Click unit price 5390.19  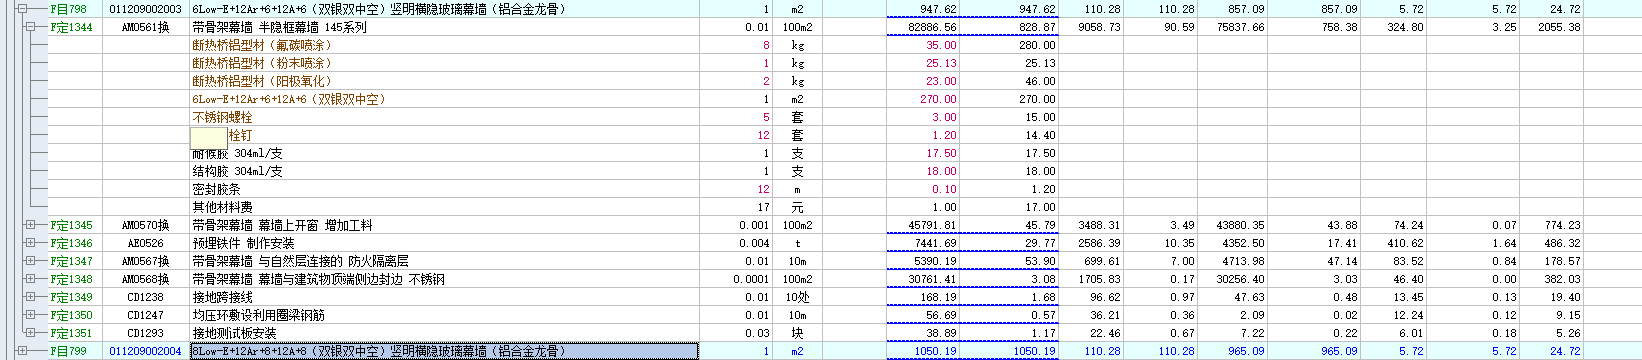(935, 261)
